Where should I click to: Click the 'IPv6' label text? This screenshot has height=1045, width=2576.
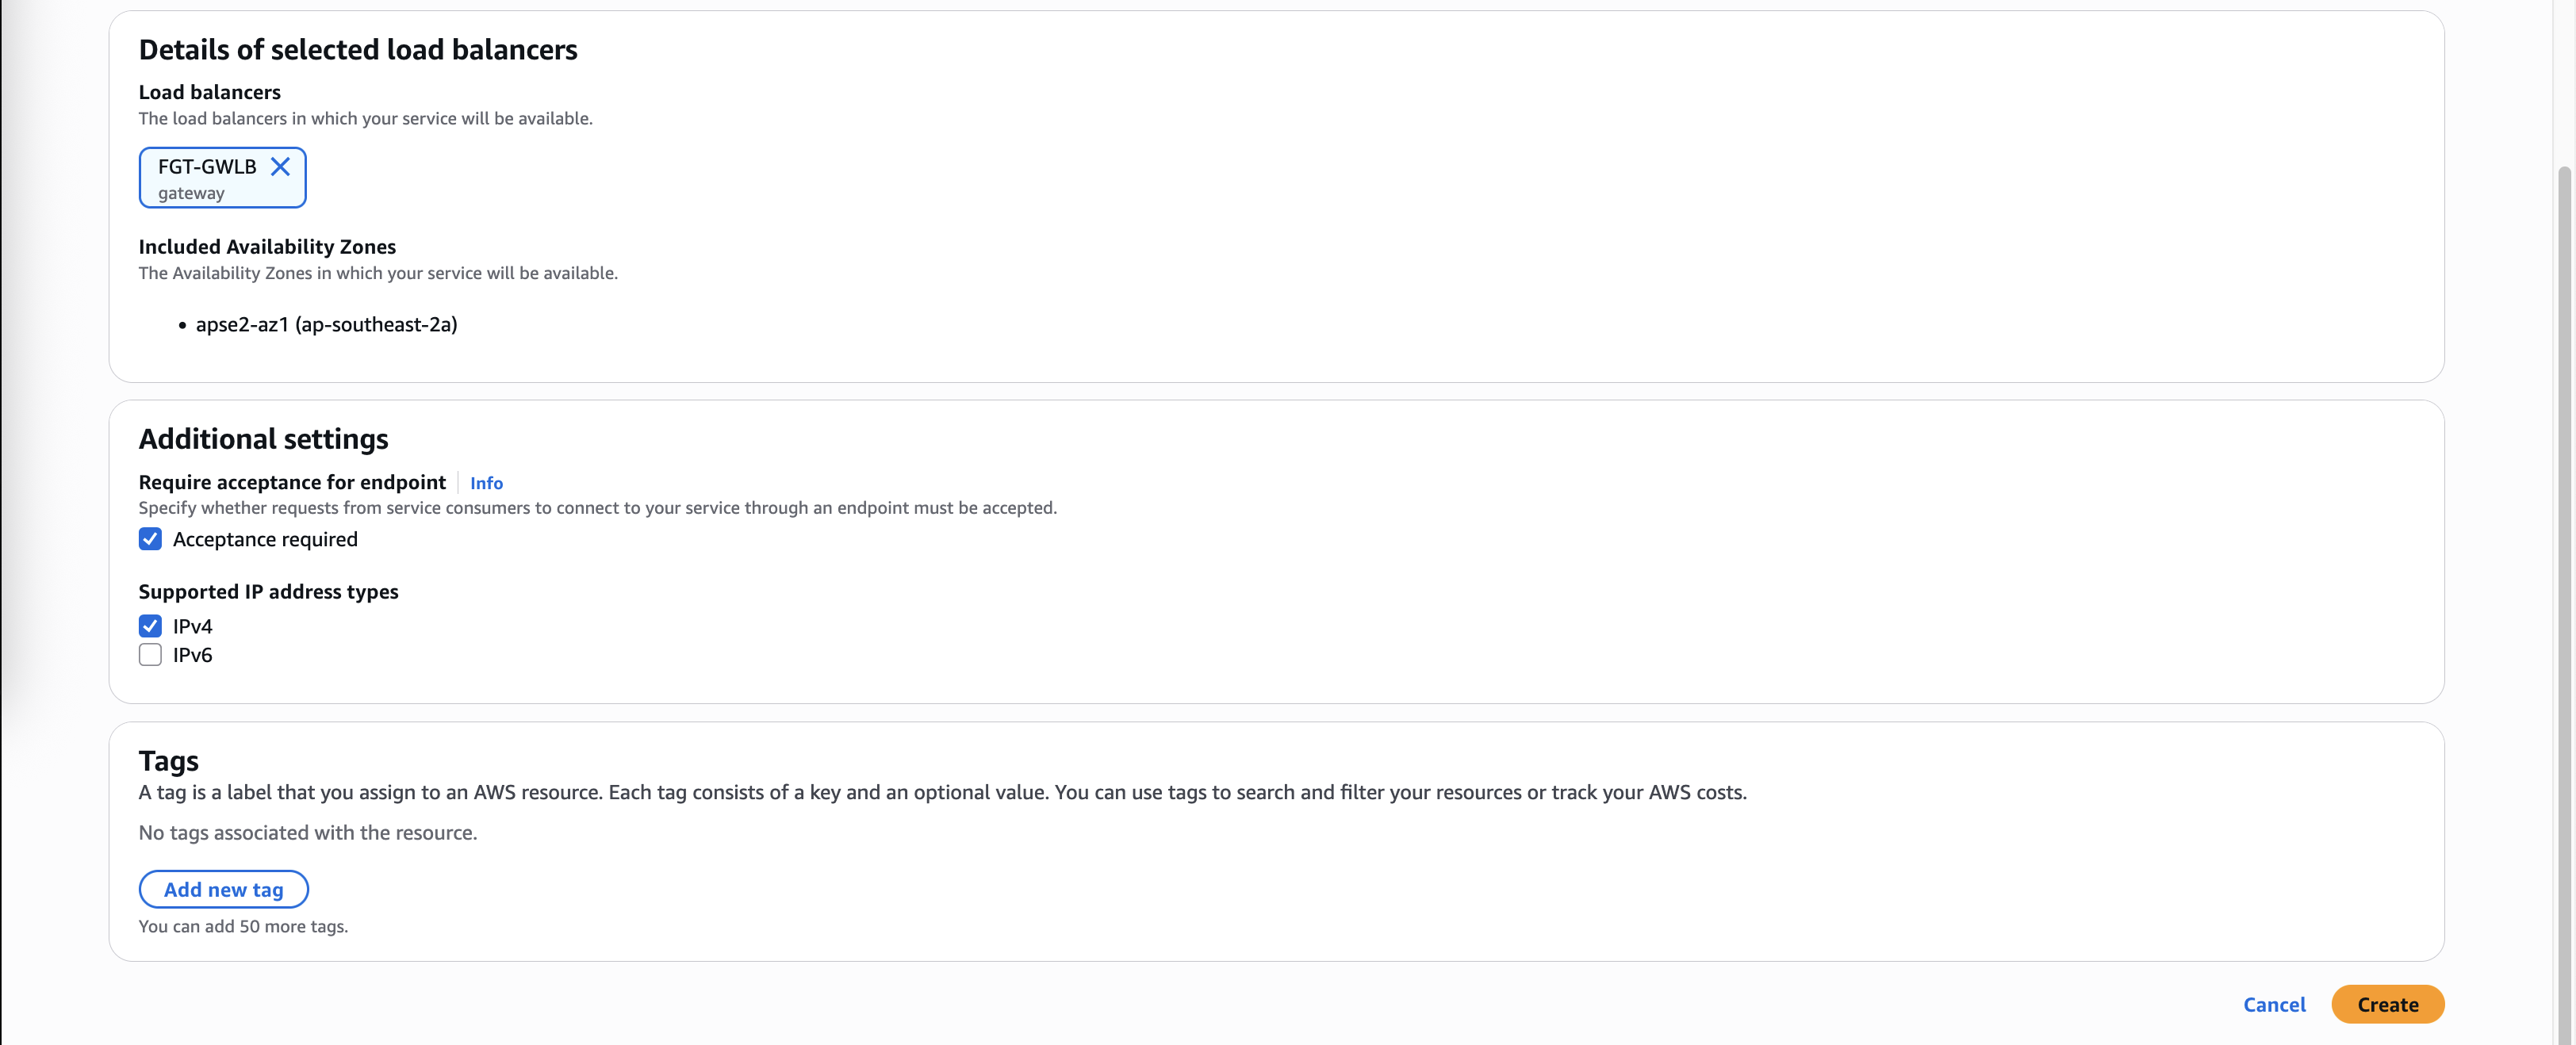point(192,655)
